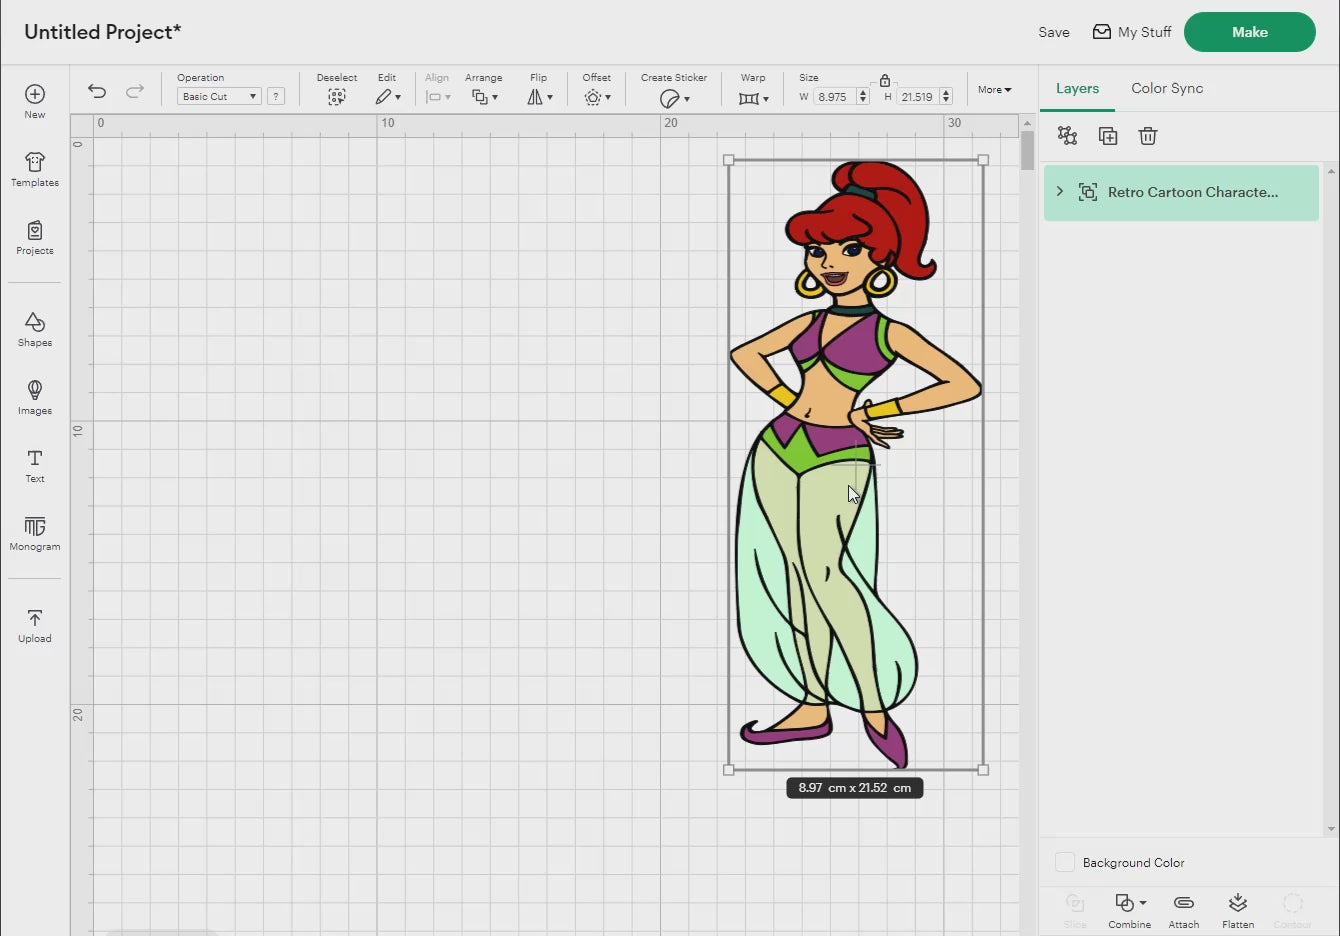Screen dimensions: 1340x936
Task: Enable the Background Color checkbox
Action: 1065,862
